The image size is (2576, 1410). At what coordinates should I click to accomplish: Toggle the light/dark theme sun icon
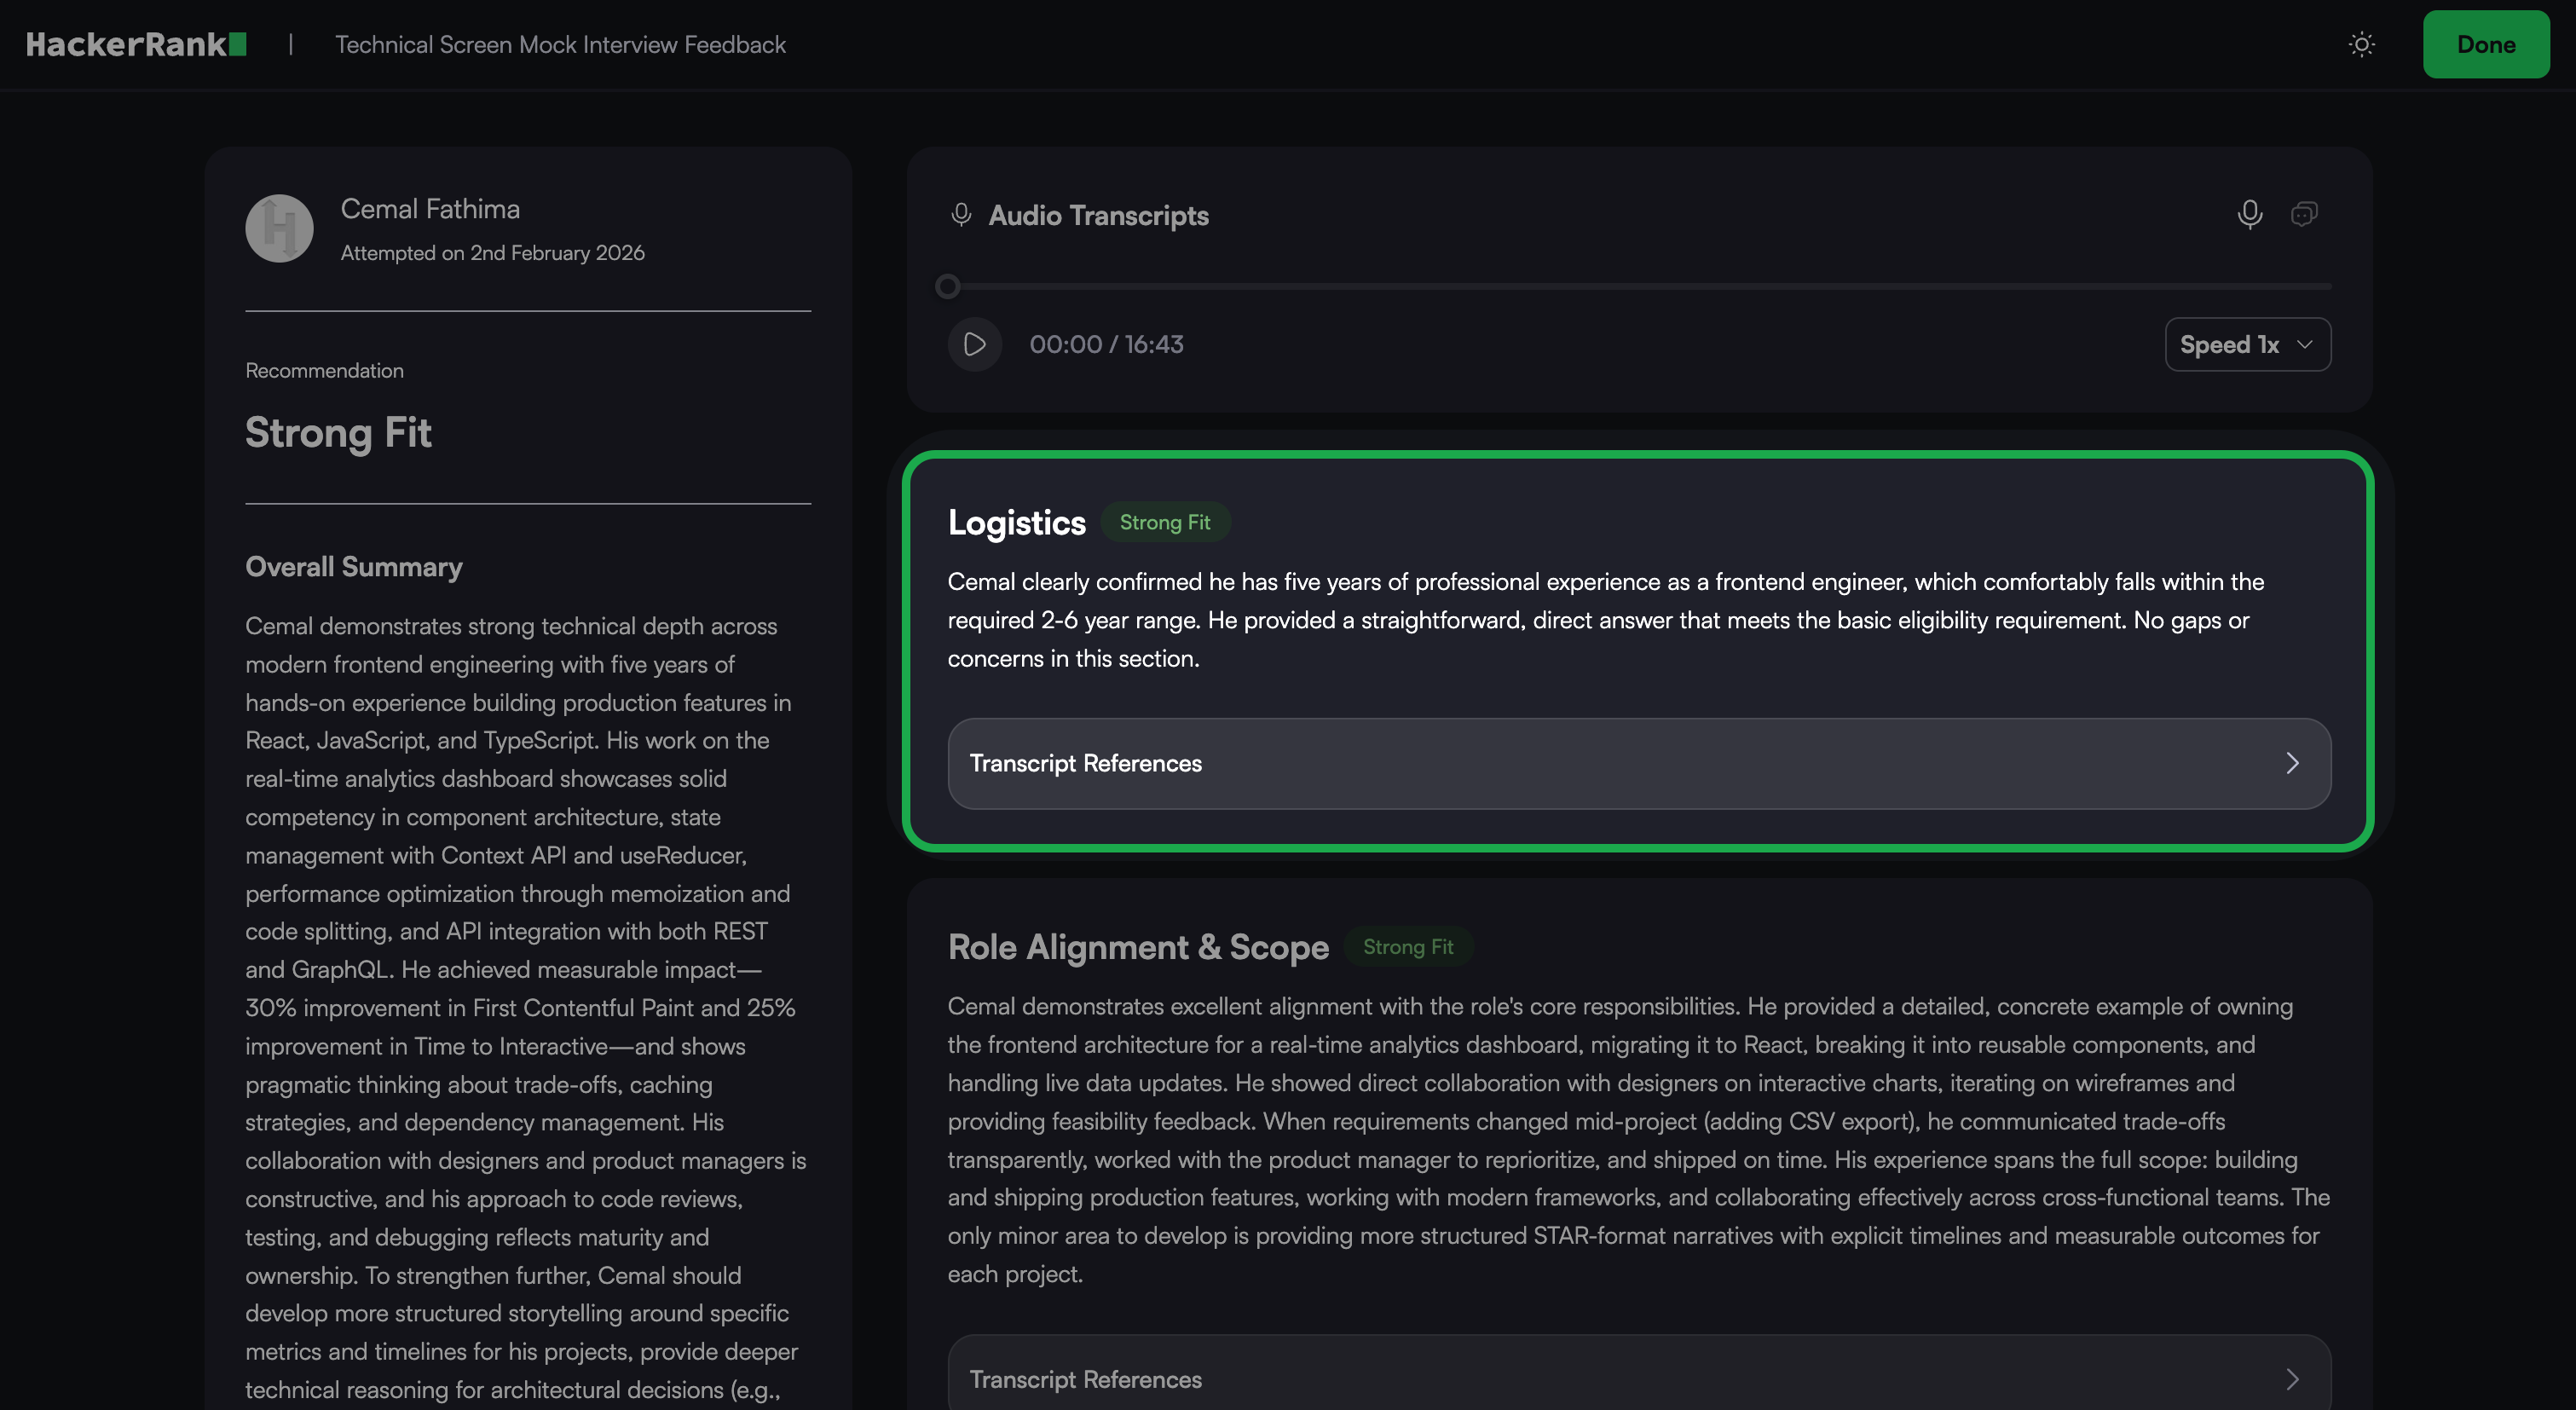tap(2361, 45)
